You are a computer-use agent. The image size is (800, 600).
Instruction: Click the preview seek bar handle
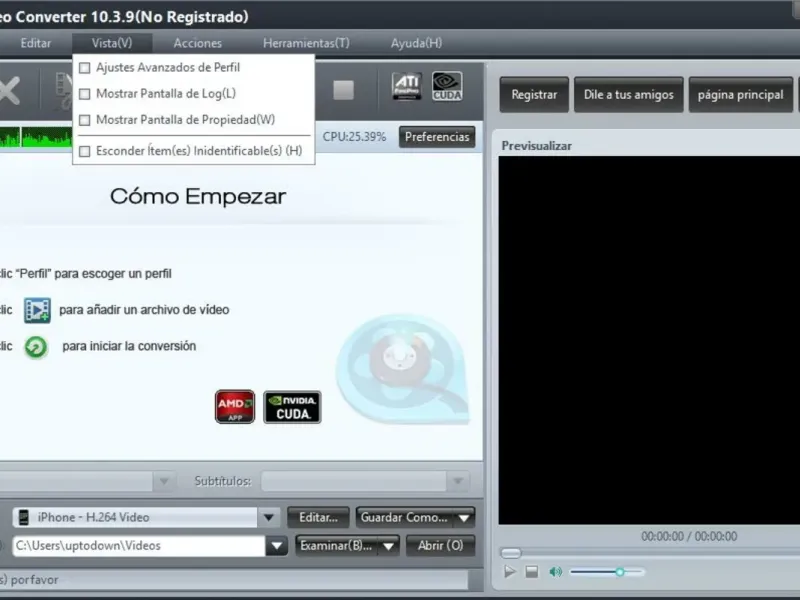(511, 553)
